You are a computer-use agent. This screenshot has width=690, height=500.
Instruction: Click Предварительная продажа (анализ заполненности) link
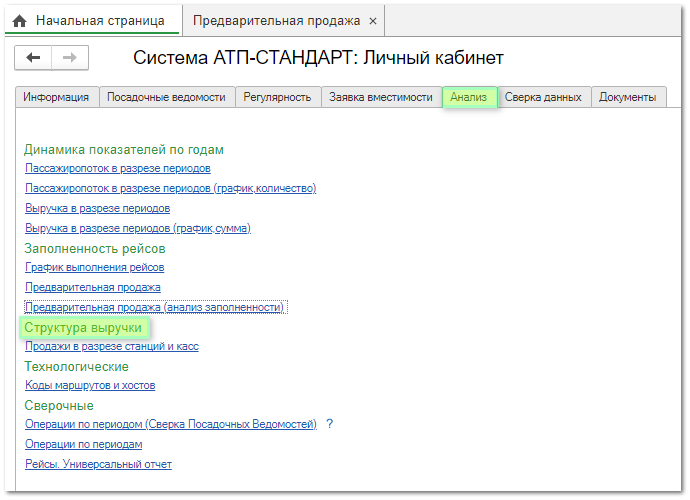(x=155, y=307)
